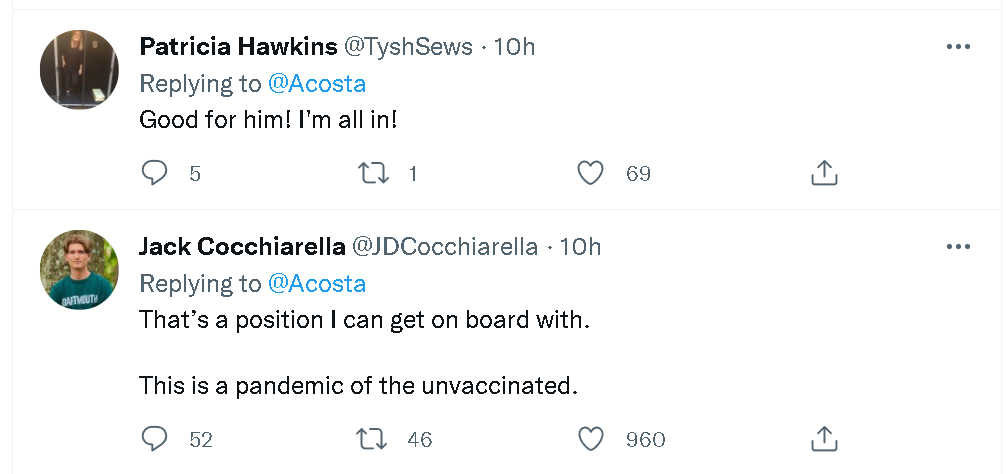This screenshot has height=474, width=1006.
Task: Retweet Jack Cocchiarella's tweet
Action: coord(372,439)
